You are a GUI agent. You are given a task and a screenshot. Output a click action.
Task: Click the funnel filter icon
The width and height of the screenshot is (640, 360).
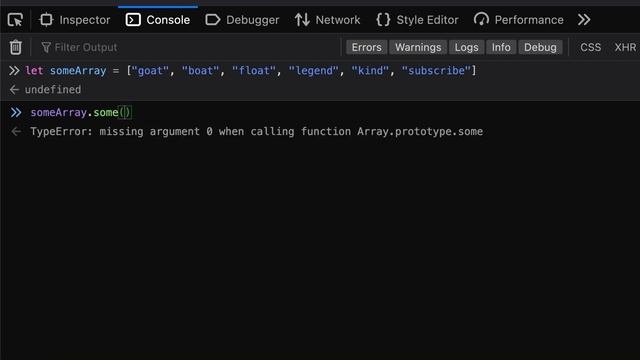coord(46,47)
